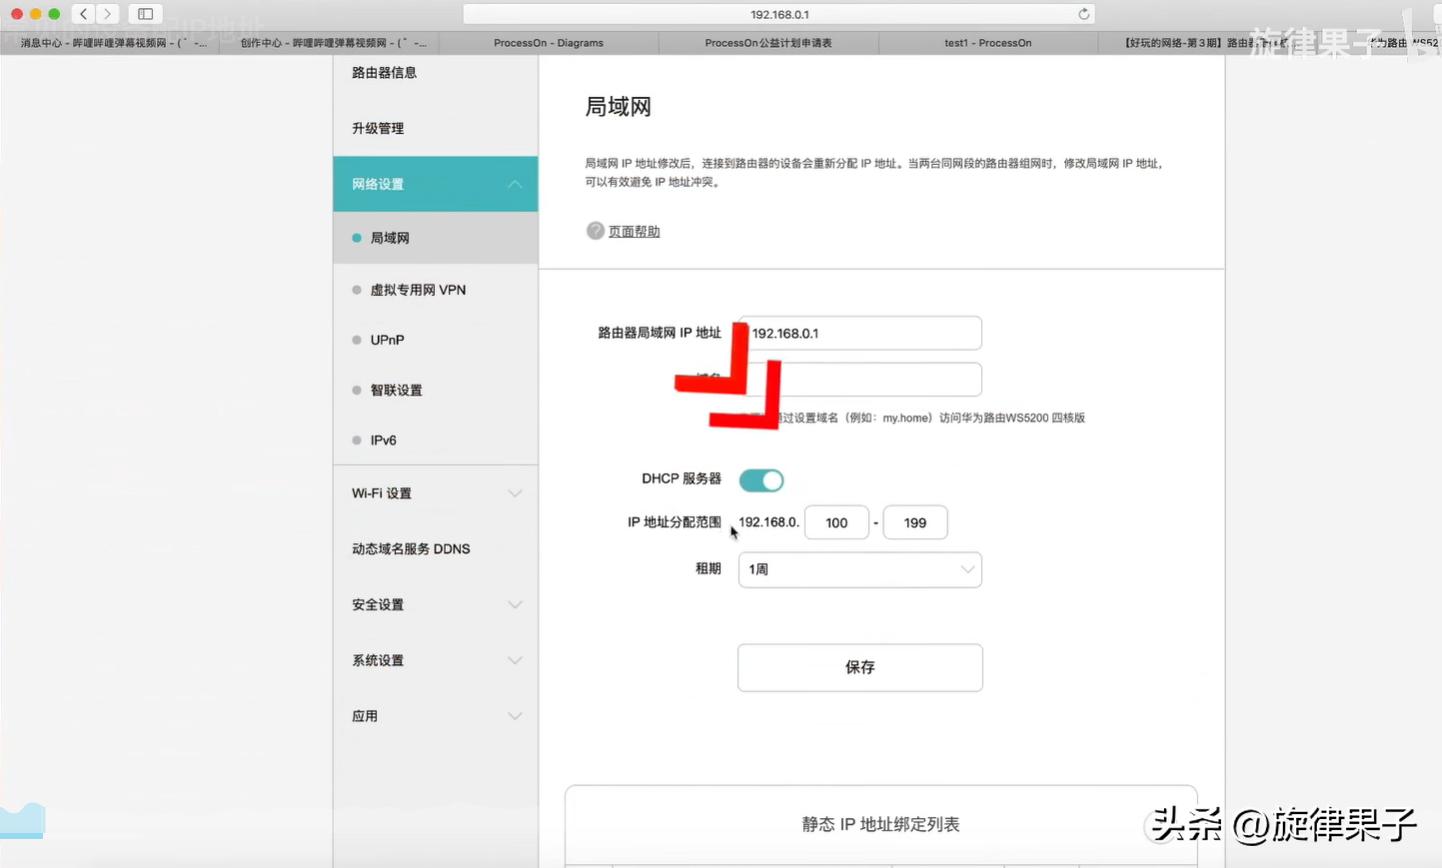Click the Safari forward arrow button
Viewport: 1442px width, 868px height.
coord(108,14)
